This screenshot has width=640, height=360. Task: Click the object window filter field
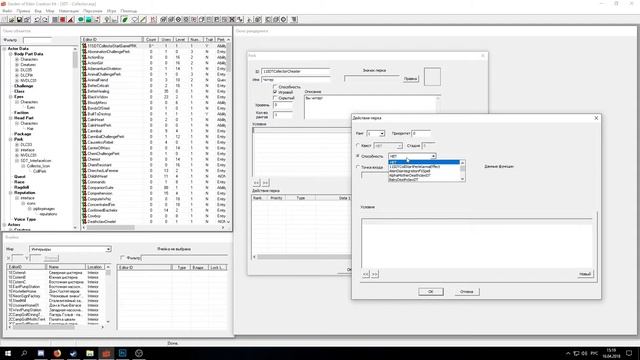(38, 40)
